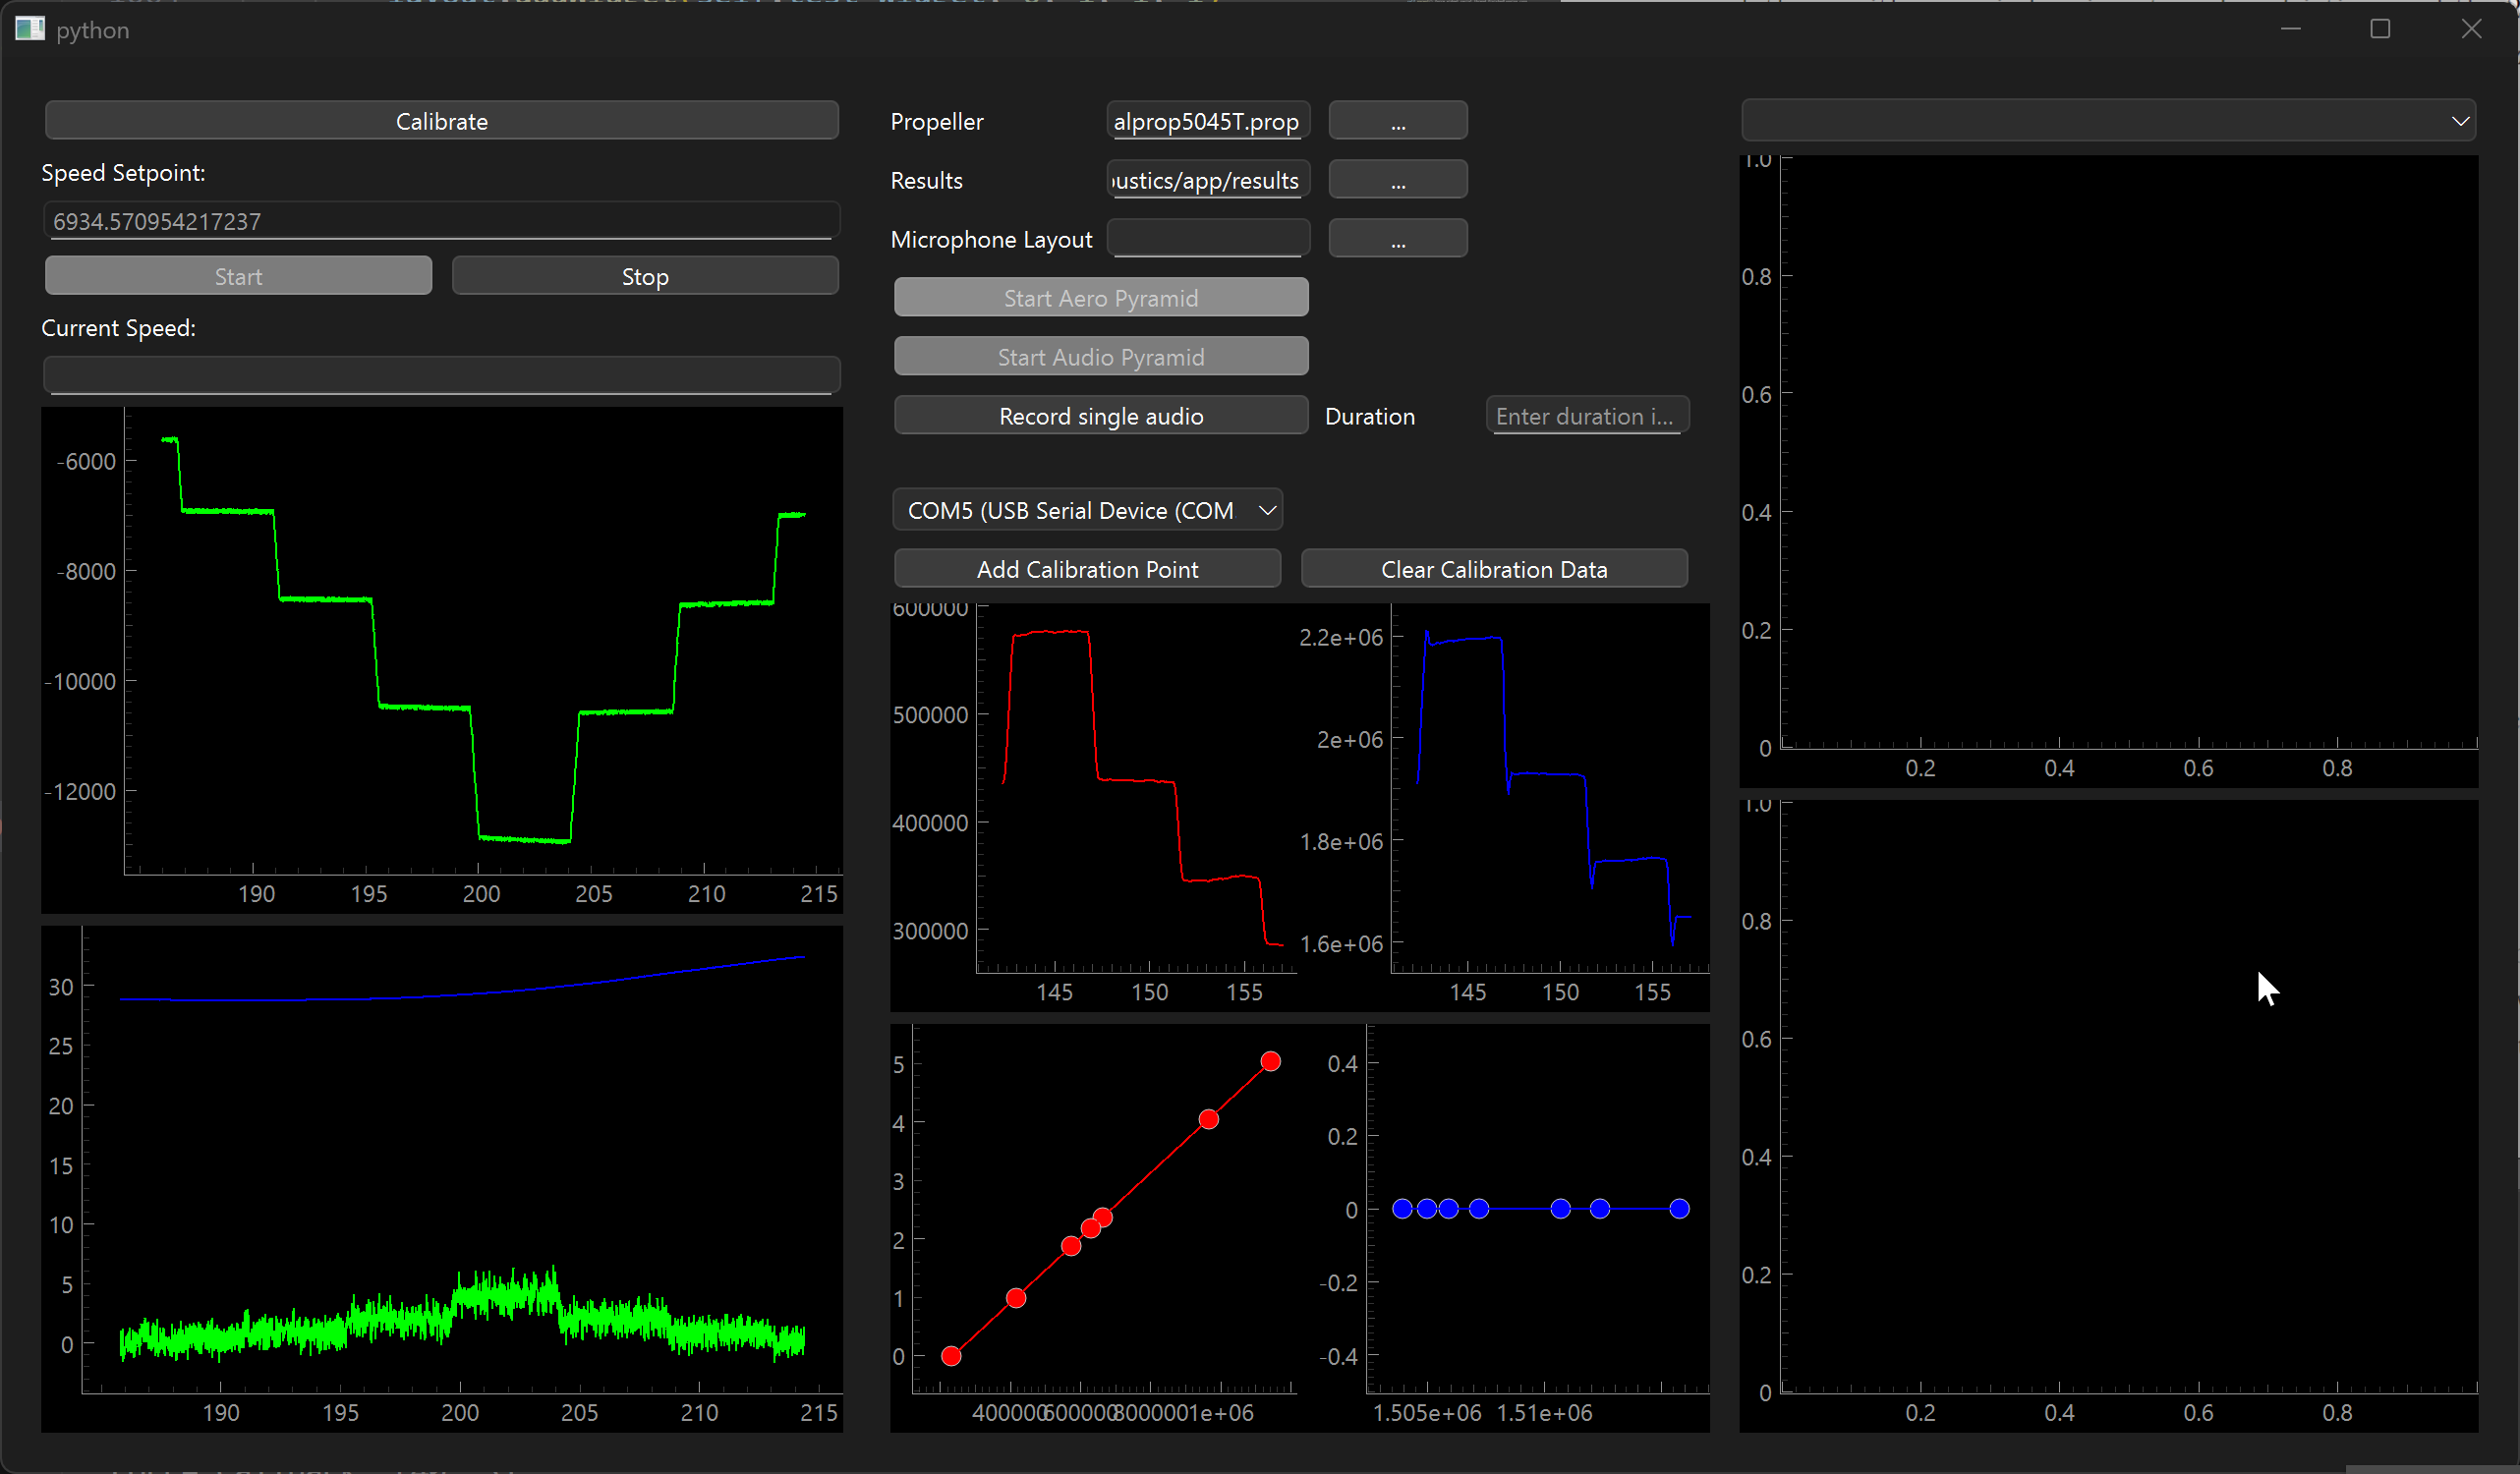Click the Start speed button

click(238, 276)
